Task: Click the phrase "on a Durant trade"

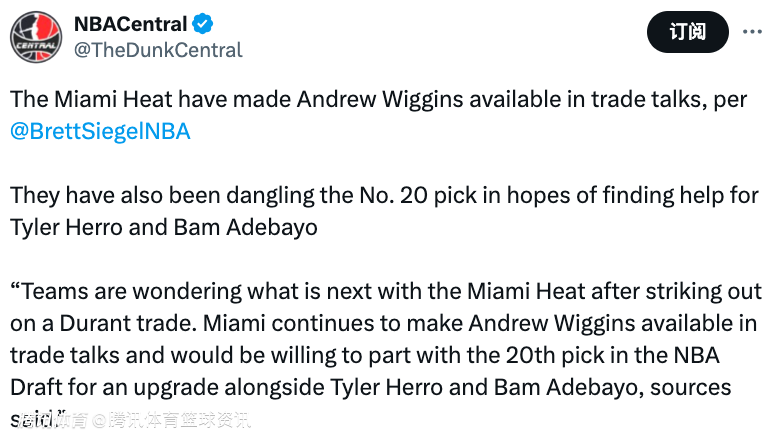Action: click(x=103, y=323)
